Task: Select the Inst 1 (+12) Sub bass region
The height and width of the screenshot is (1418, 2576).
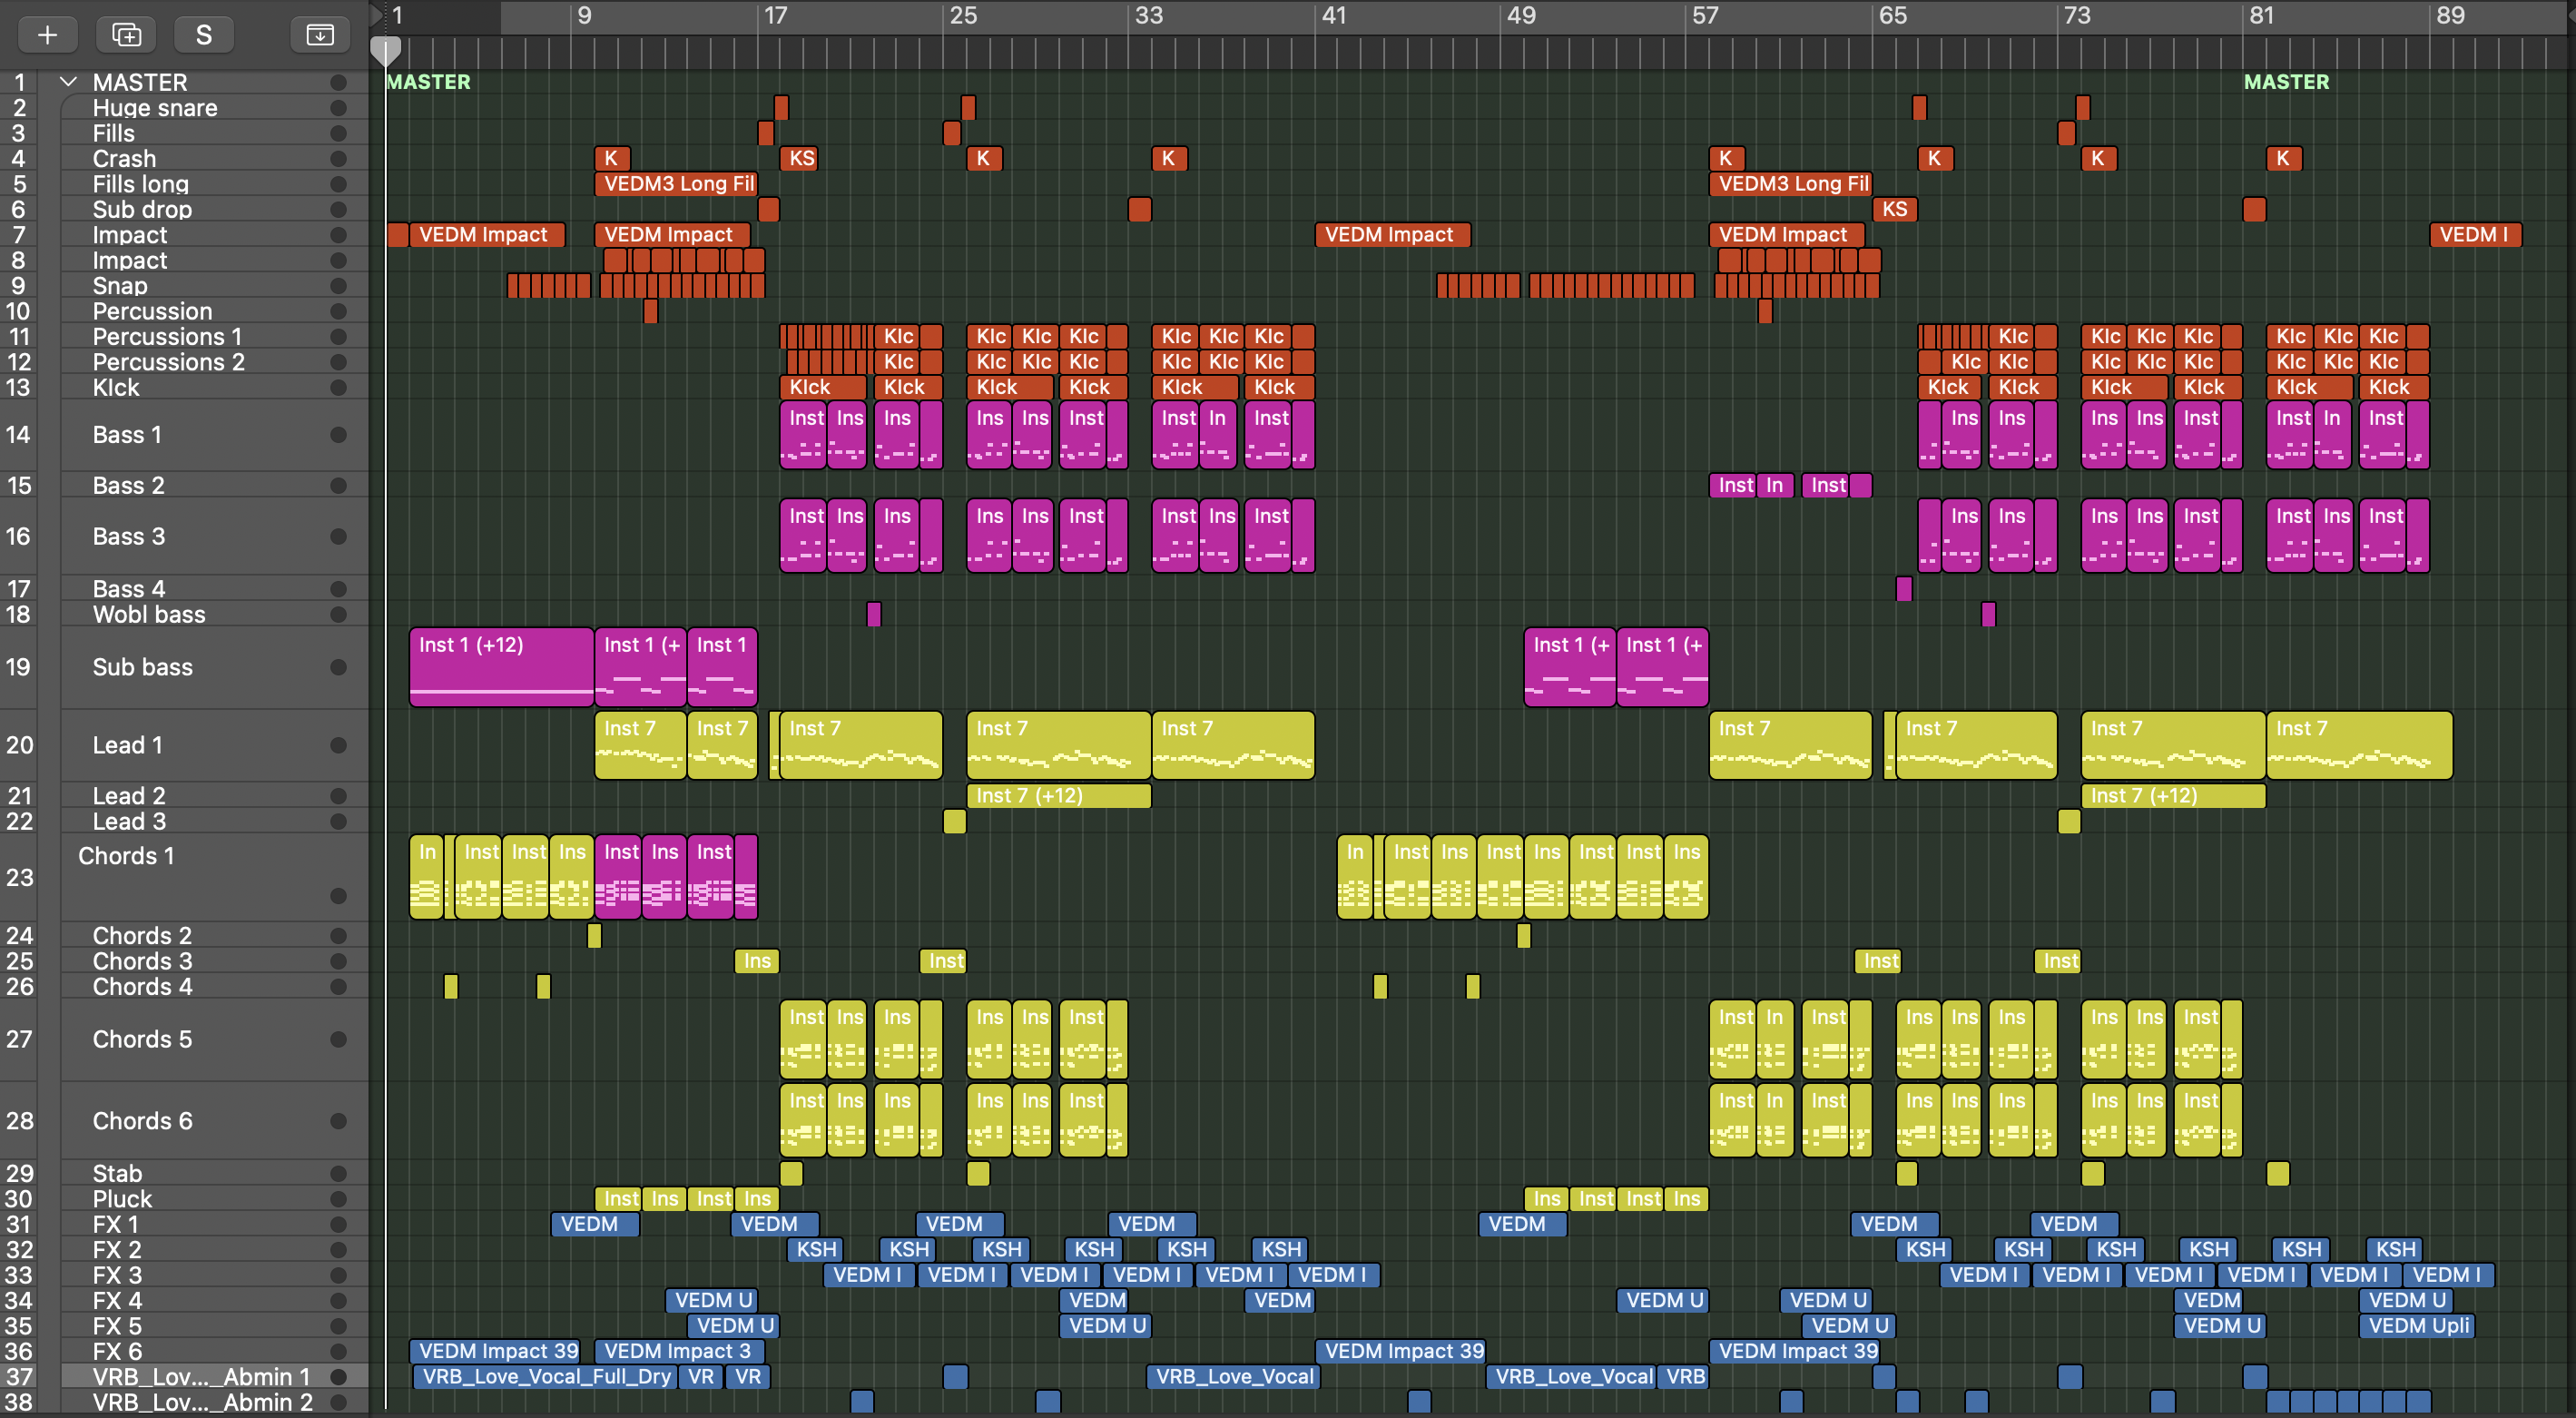Action: (x=500, y=667)
